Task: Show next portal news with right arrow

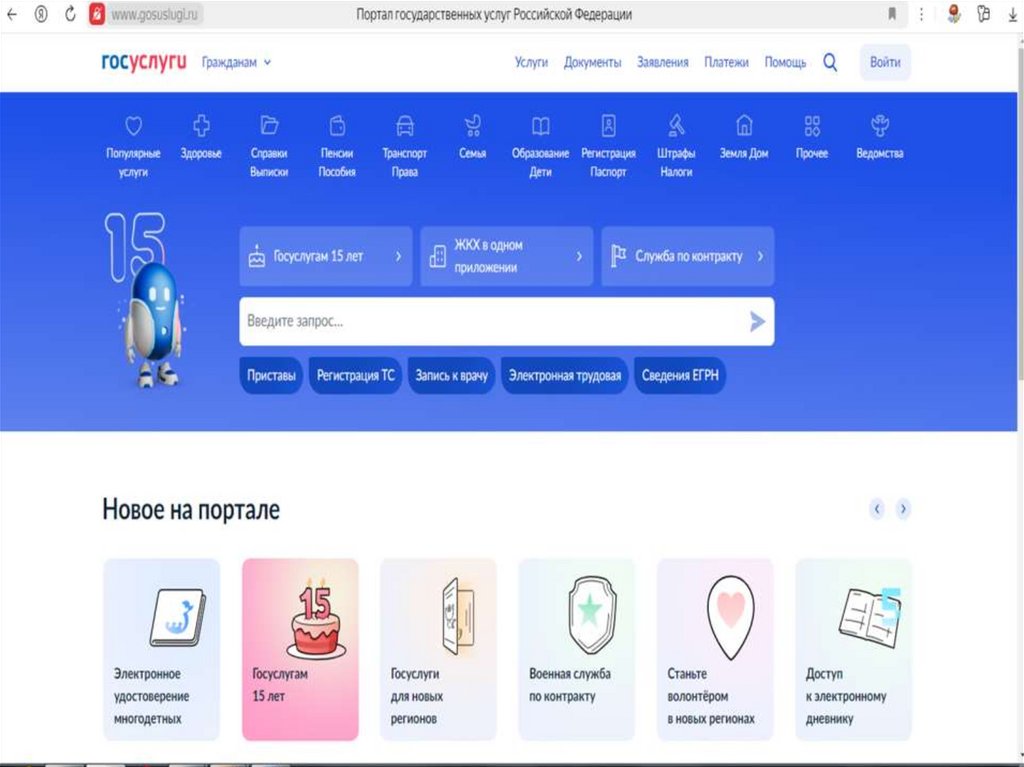Action: coord(903,509)
